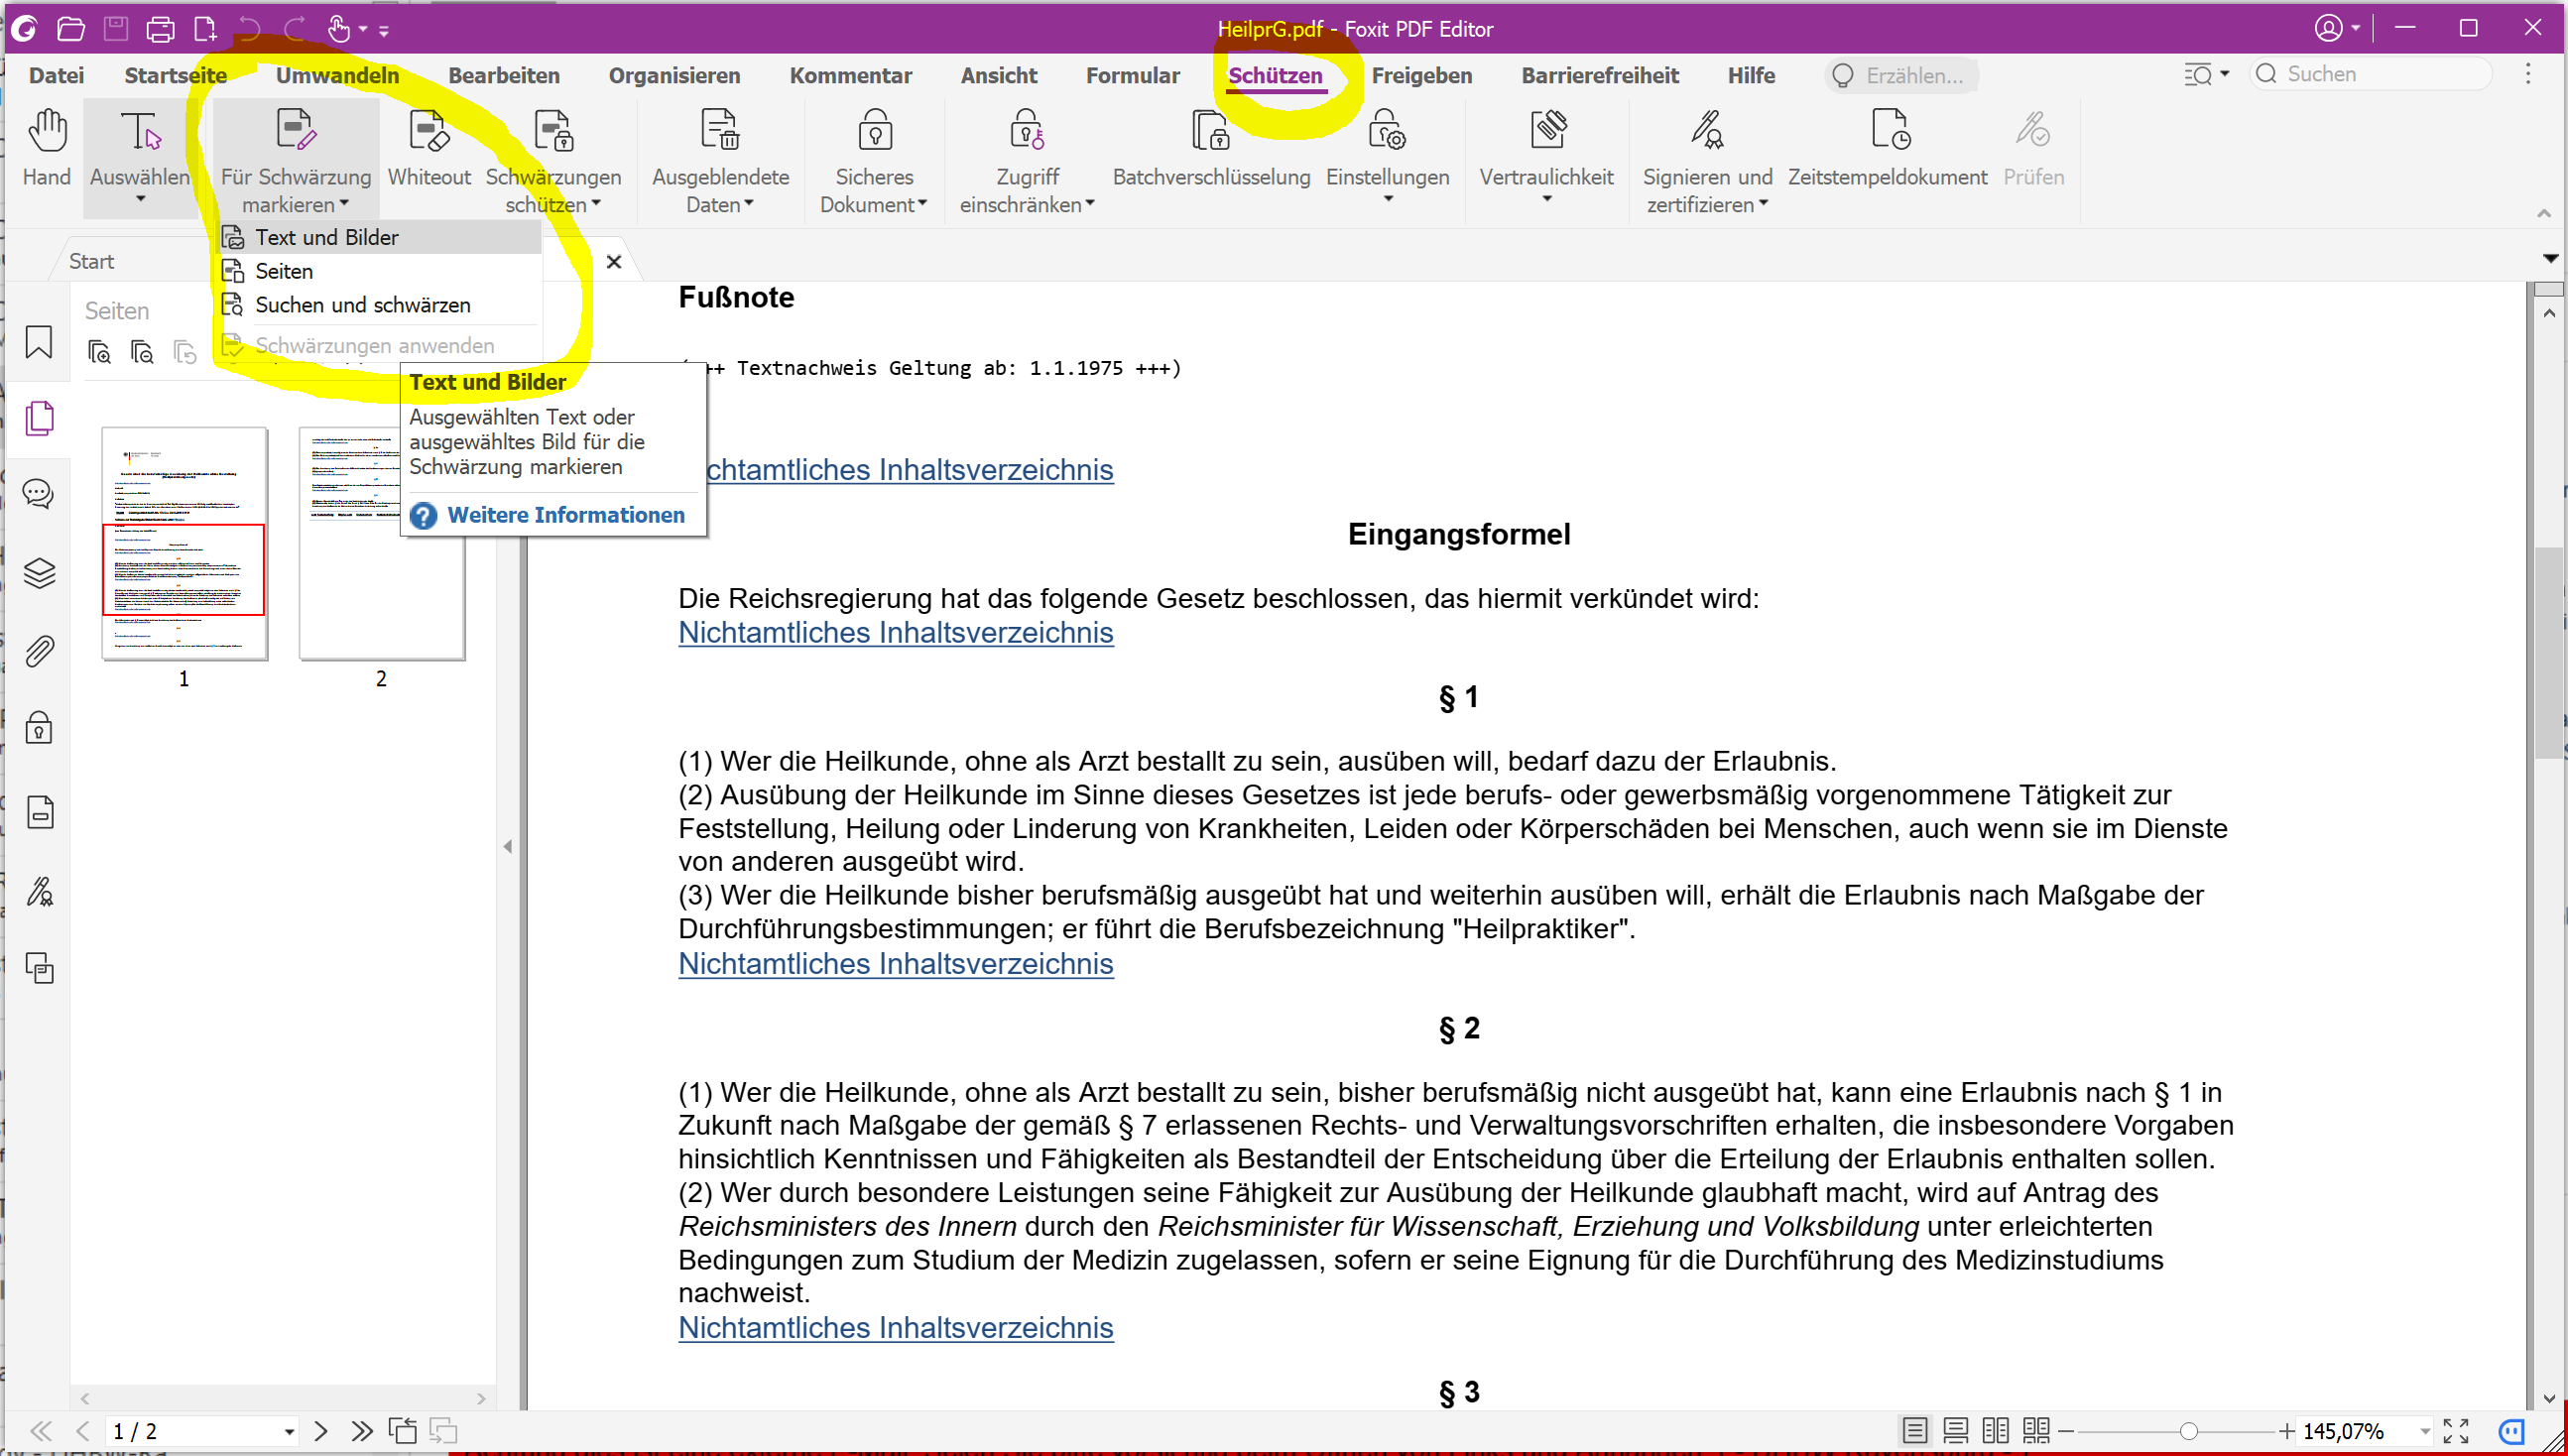Open the Start tab
Screen dimensions: 2568x1456
coord(92,261)
